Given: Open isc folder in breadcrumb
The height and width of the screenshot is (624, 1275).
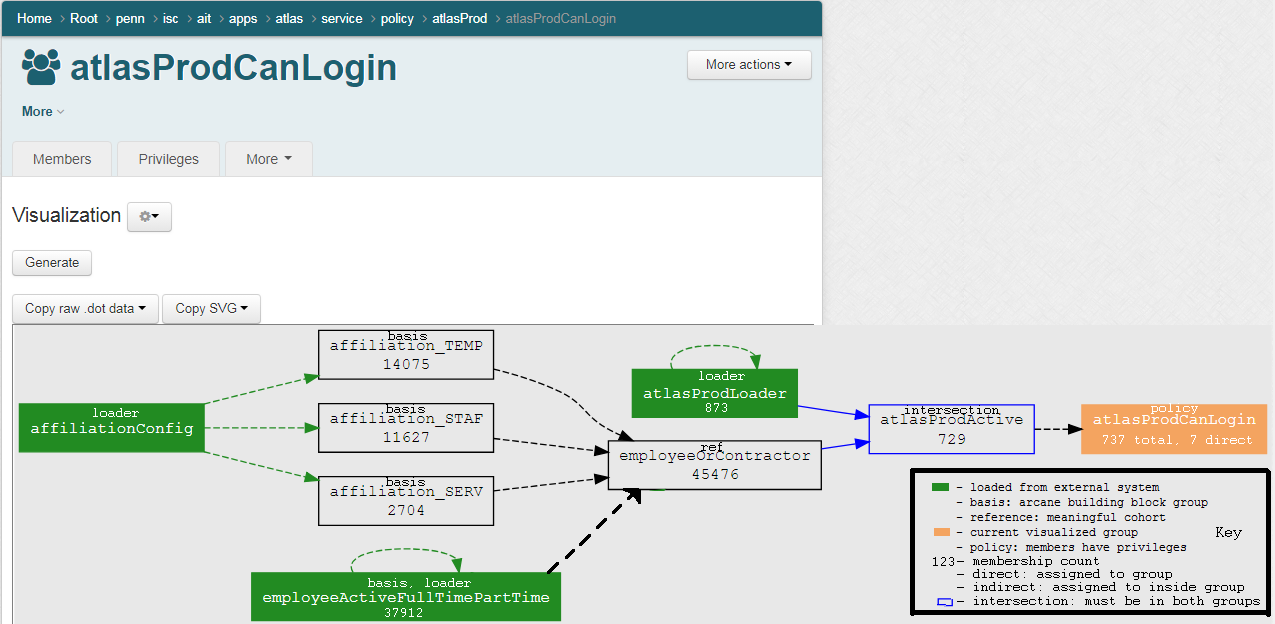Looking at the screenshot, I should point(171,18).
